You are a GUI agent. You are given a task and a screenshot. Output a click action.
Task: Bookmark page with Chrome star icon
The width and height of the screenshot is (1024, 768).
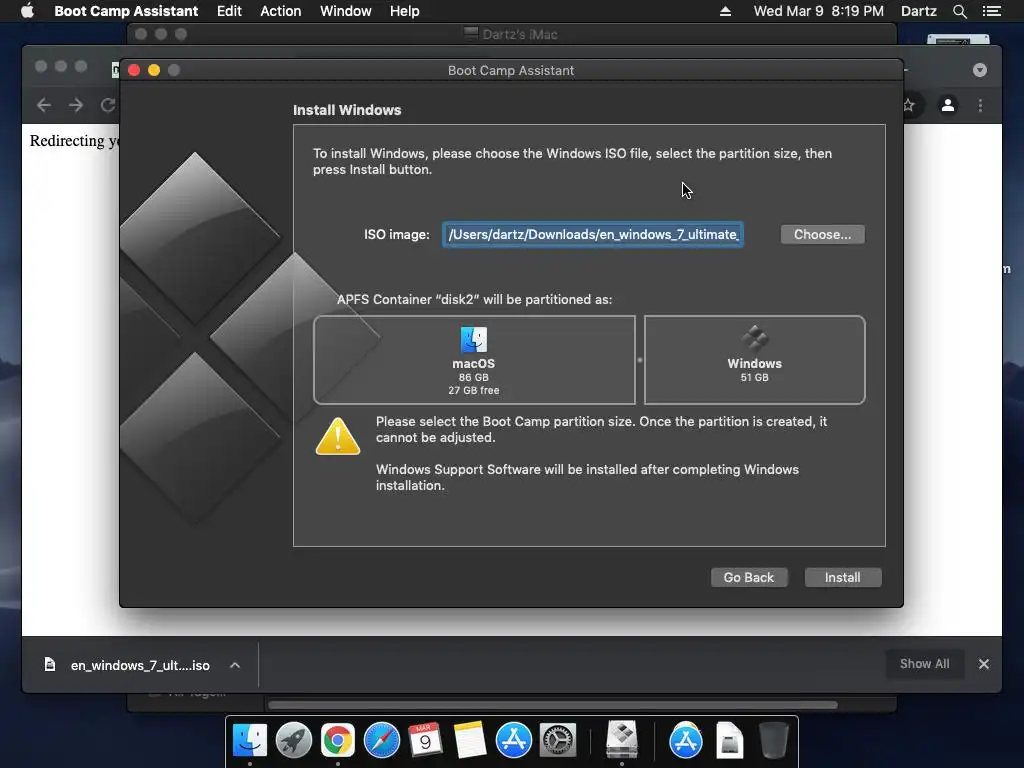pyautogui.click(x=908, y=105)
